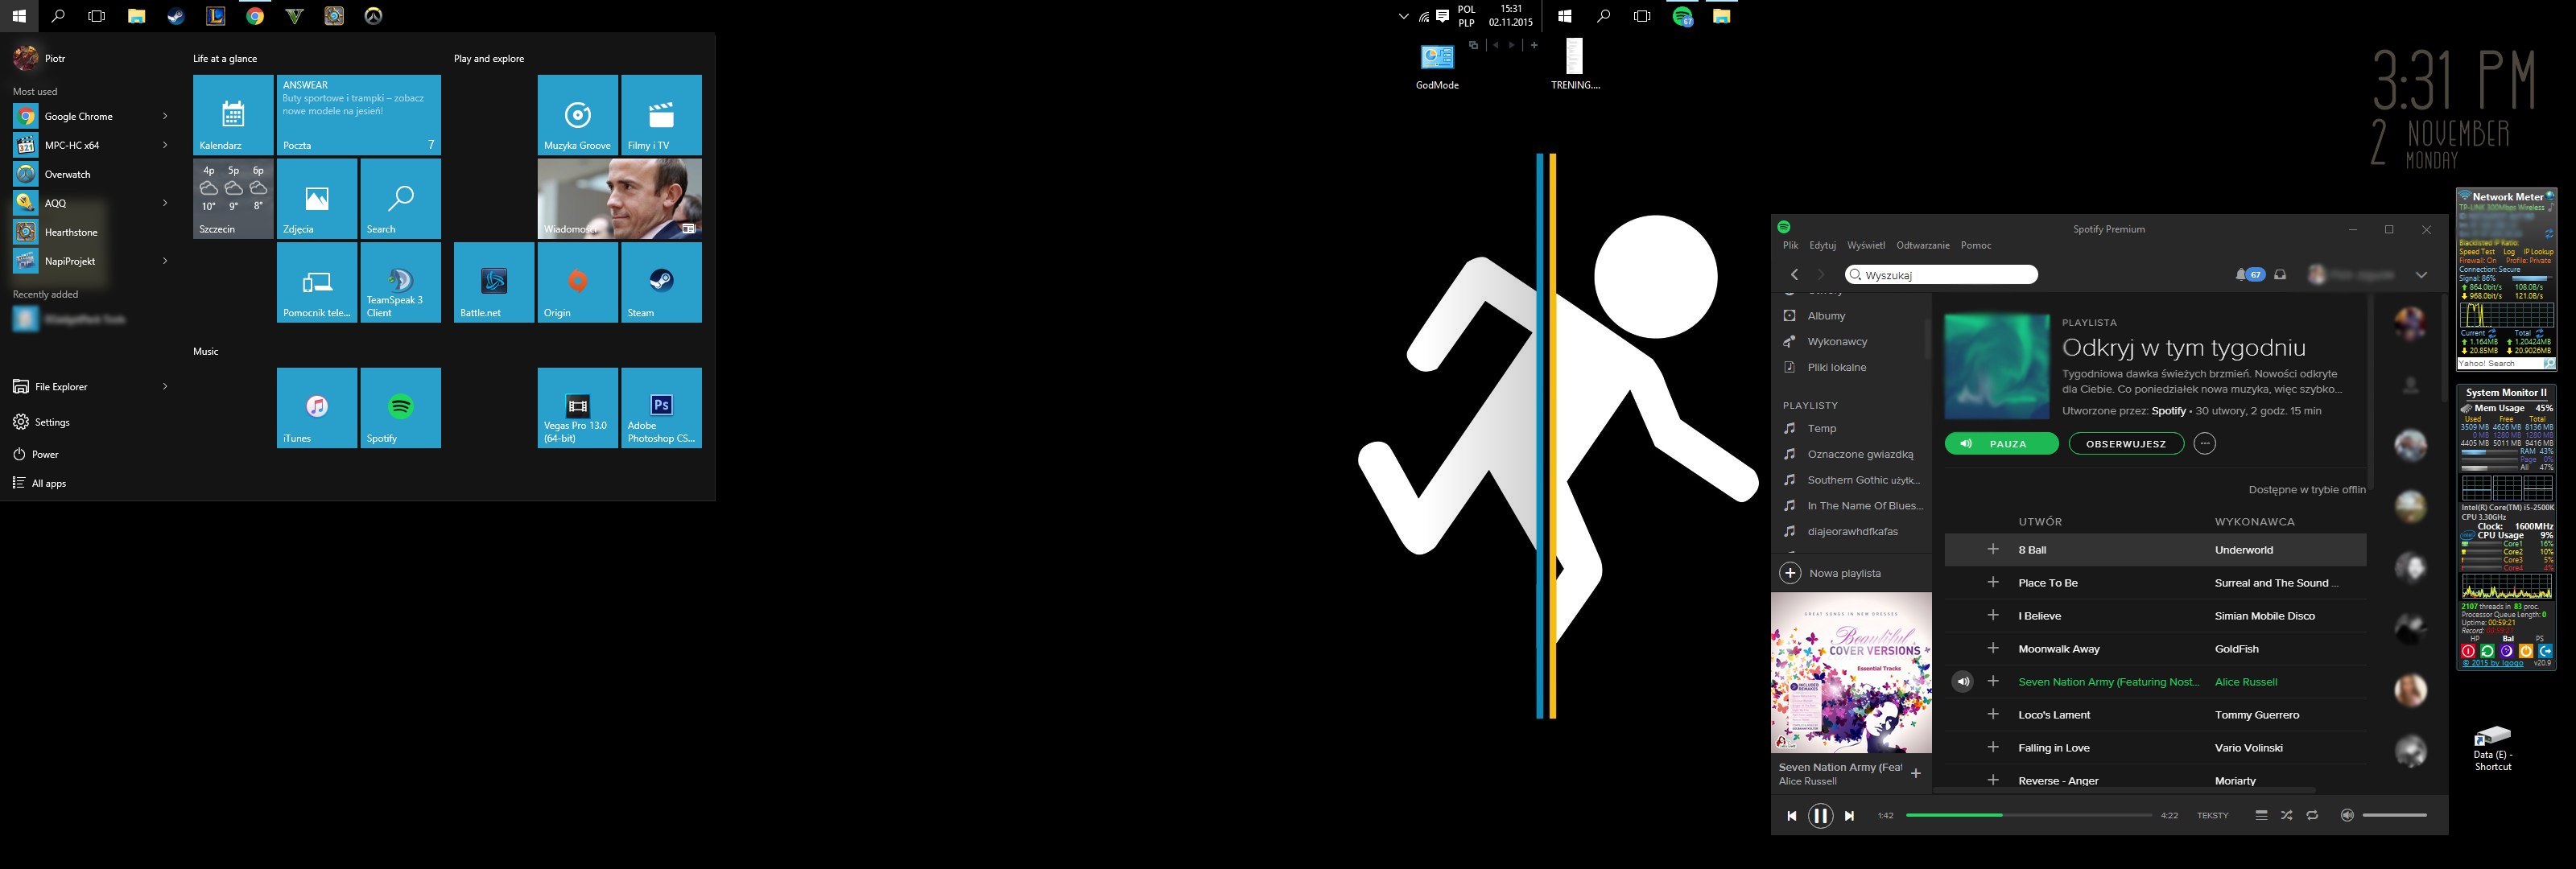Viewport: 2576px width, 869px height.
Task: Pause playback with round pause button
Action: [x=1820, y=816]
